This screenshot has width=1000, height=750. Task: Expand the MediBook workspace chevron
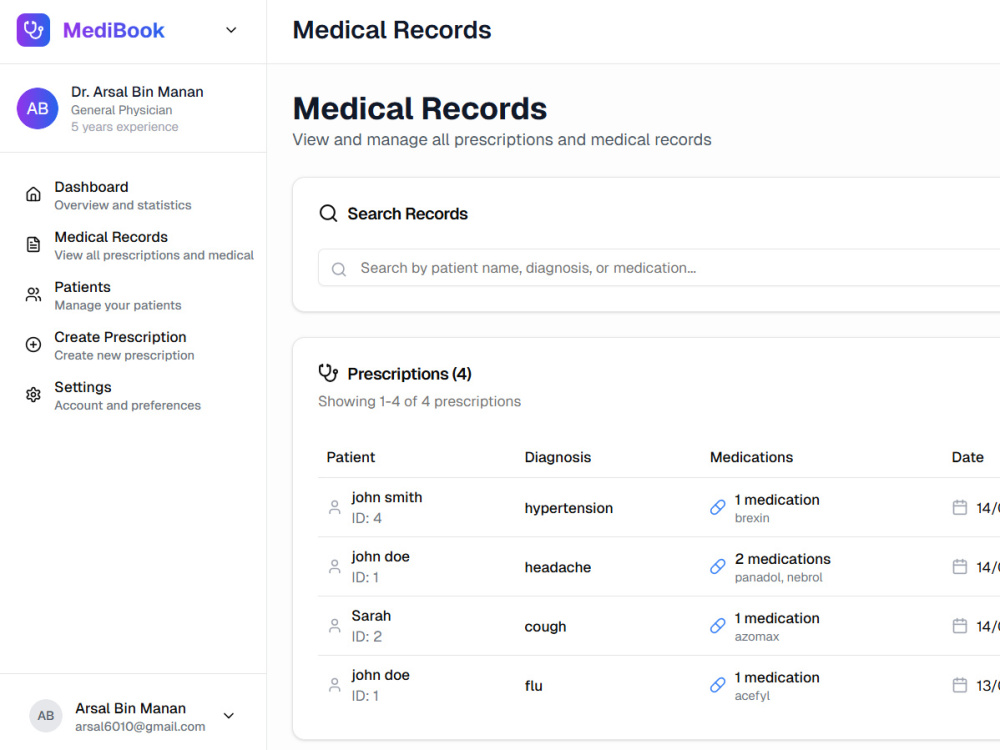click(x=232, y=30)
